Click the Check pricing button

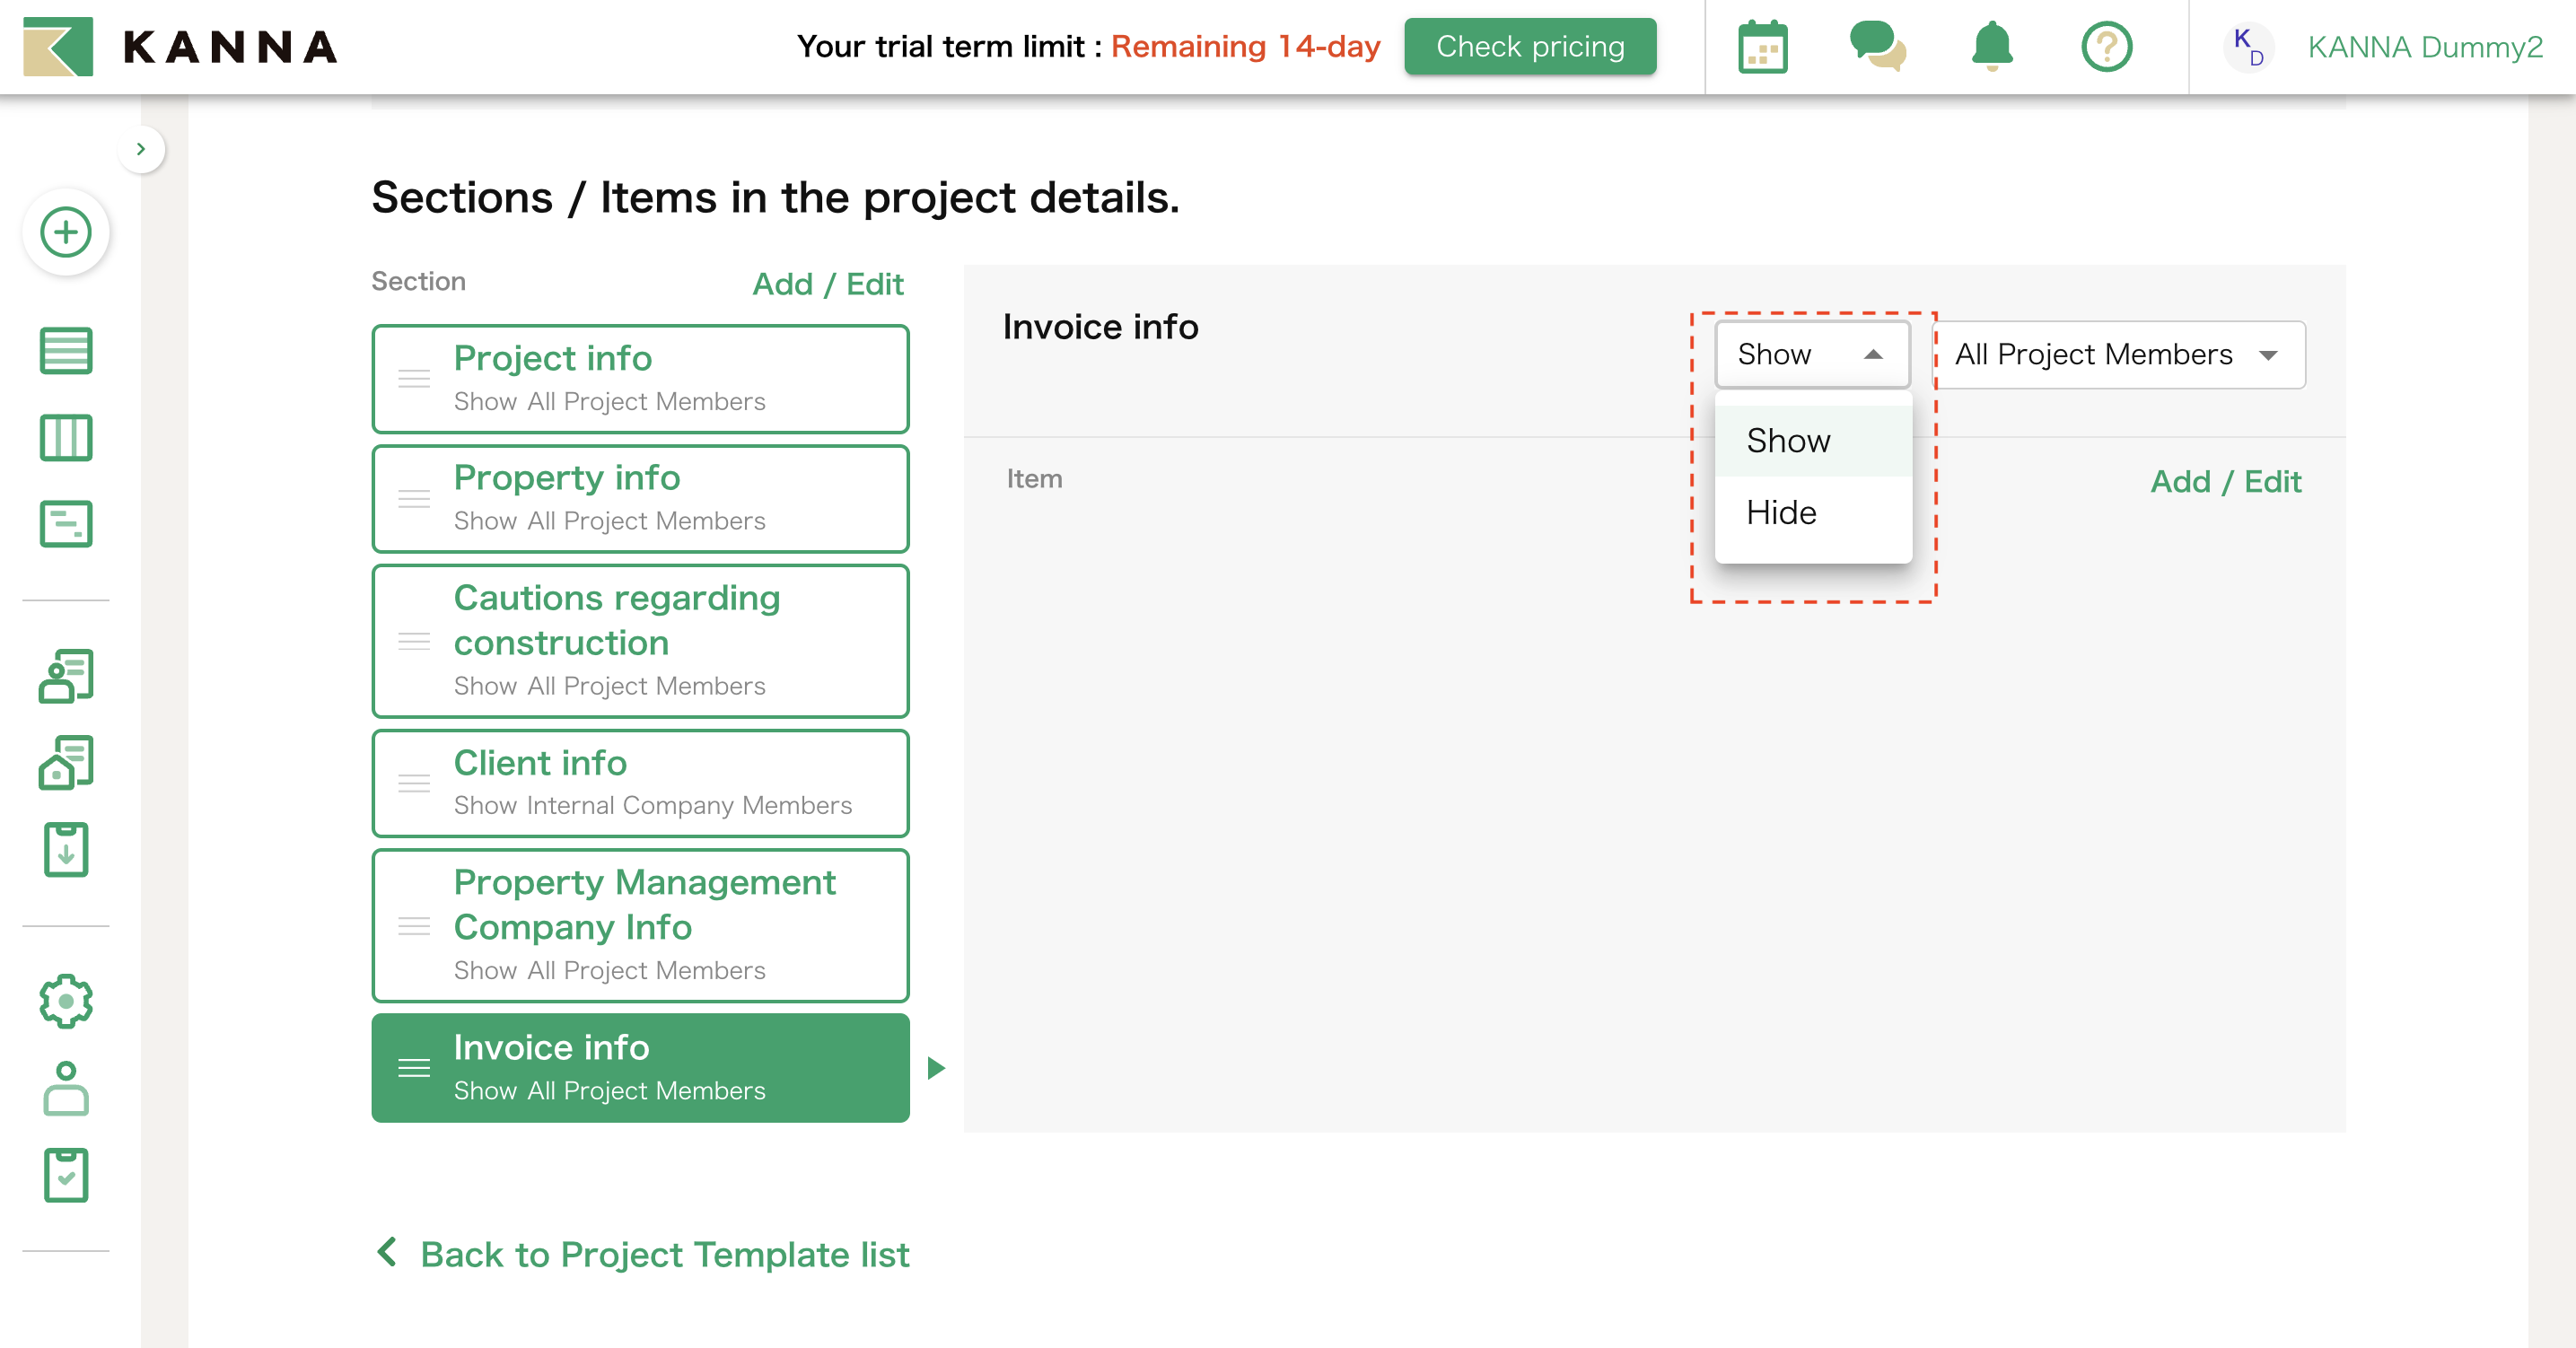pyautogui.click(x=1529, y=47)
